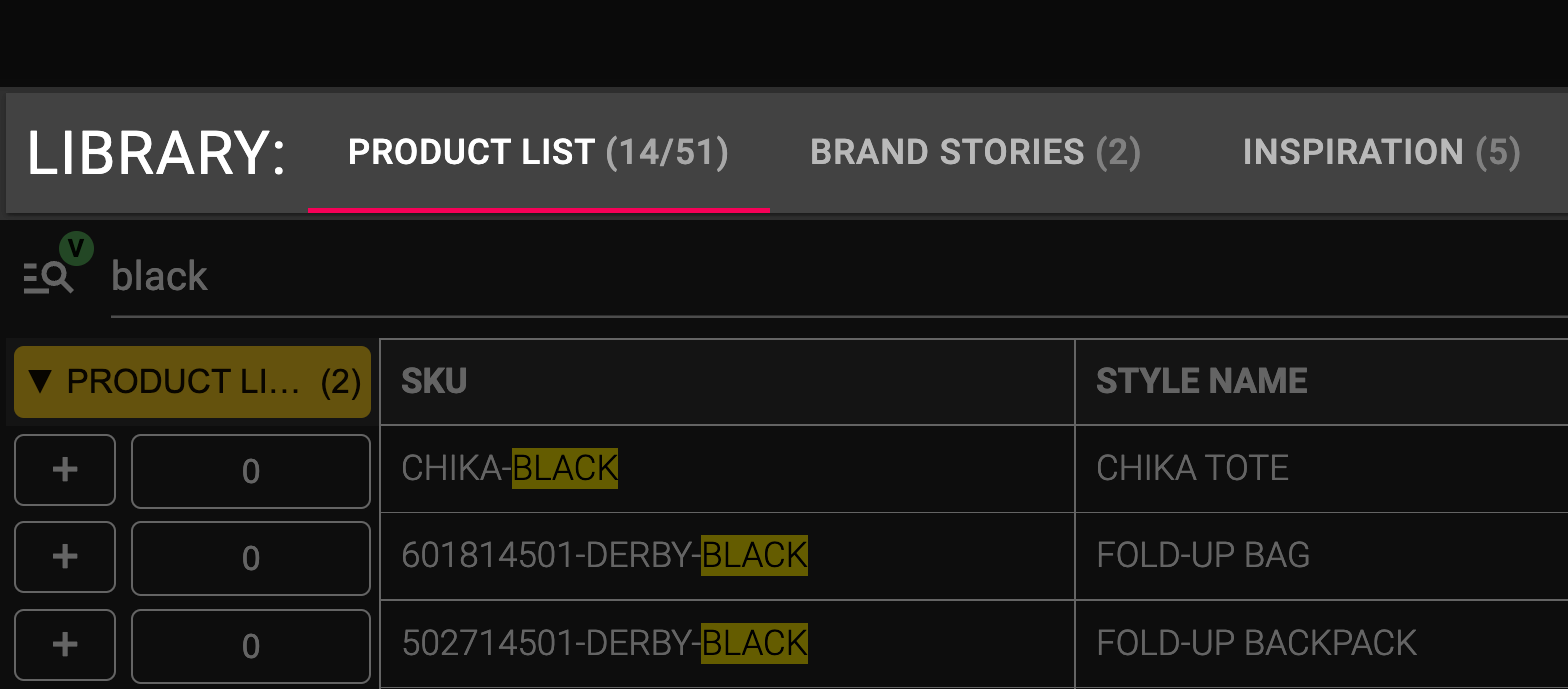Add 601814501-DERBY-BLACK using its plus button
Image resolution: width=1568 pixels, height=689 pixels.
coord(65,557)
